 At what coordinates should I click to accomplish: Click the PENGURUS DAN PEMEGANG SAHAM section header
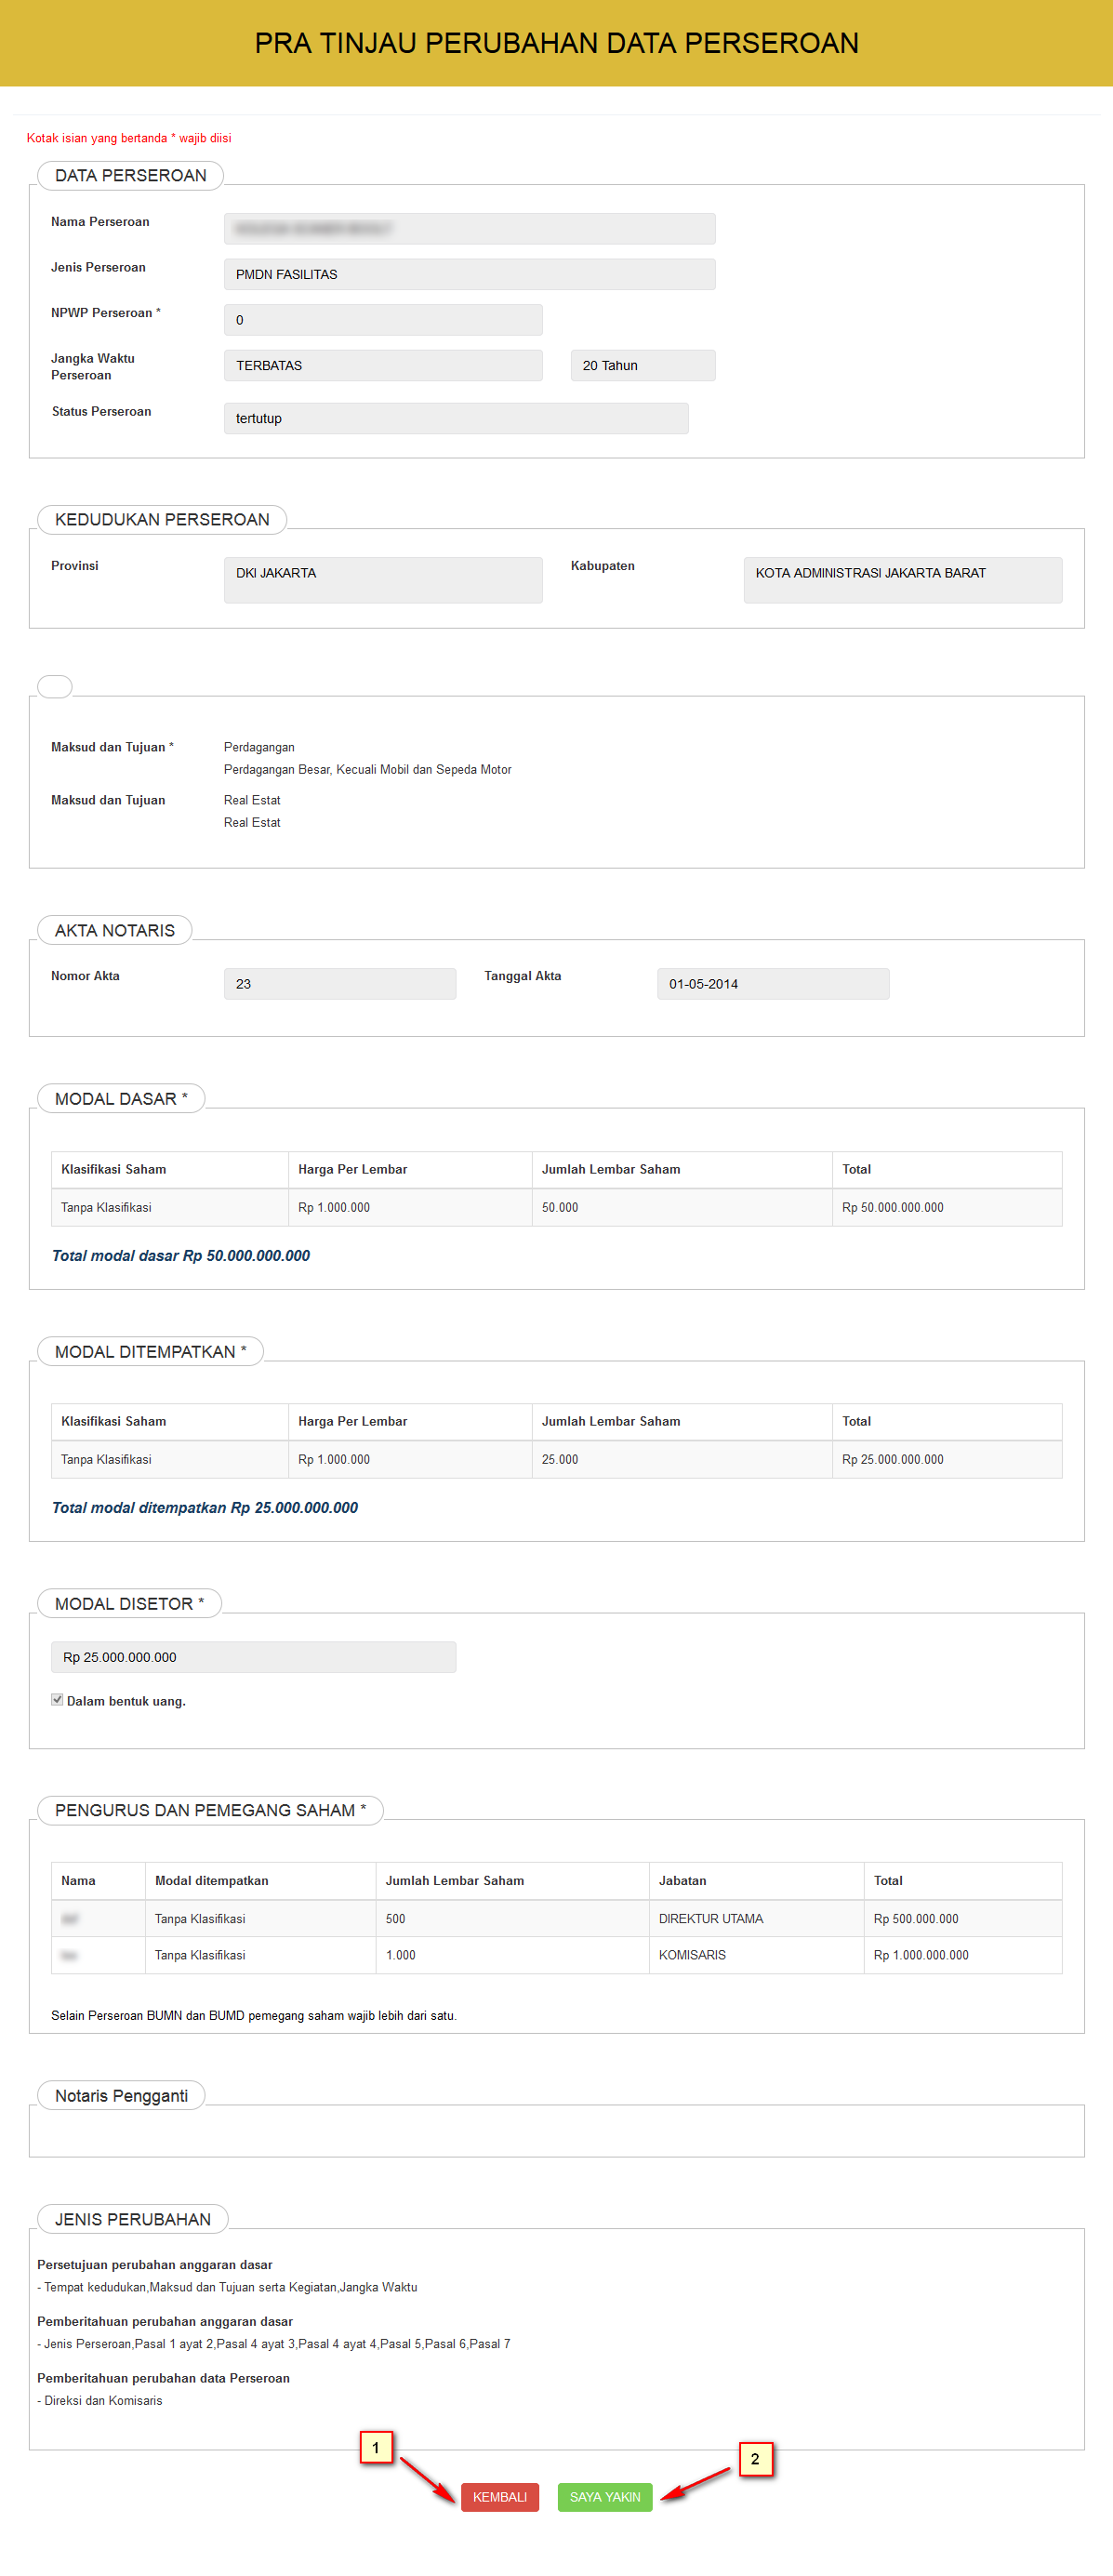210,1809
